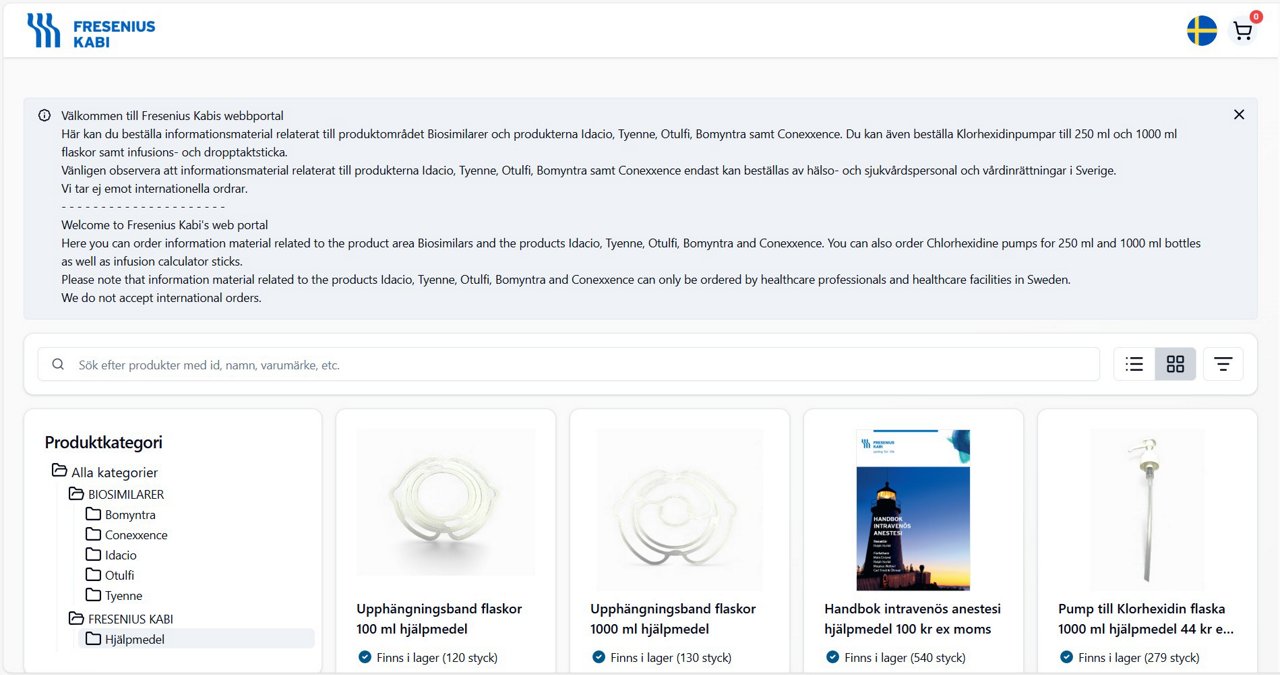This screenshot has width=1280, height=675.
Task: Open the filter options button
Action: pos(1223,364)
